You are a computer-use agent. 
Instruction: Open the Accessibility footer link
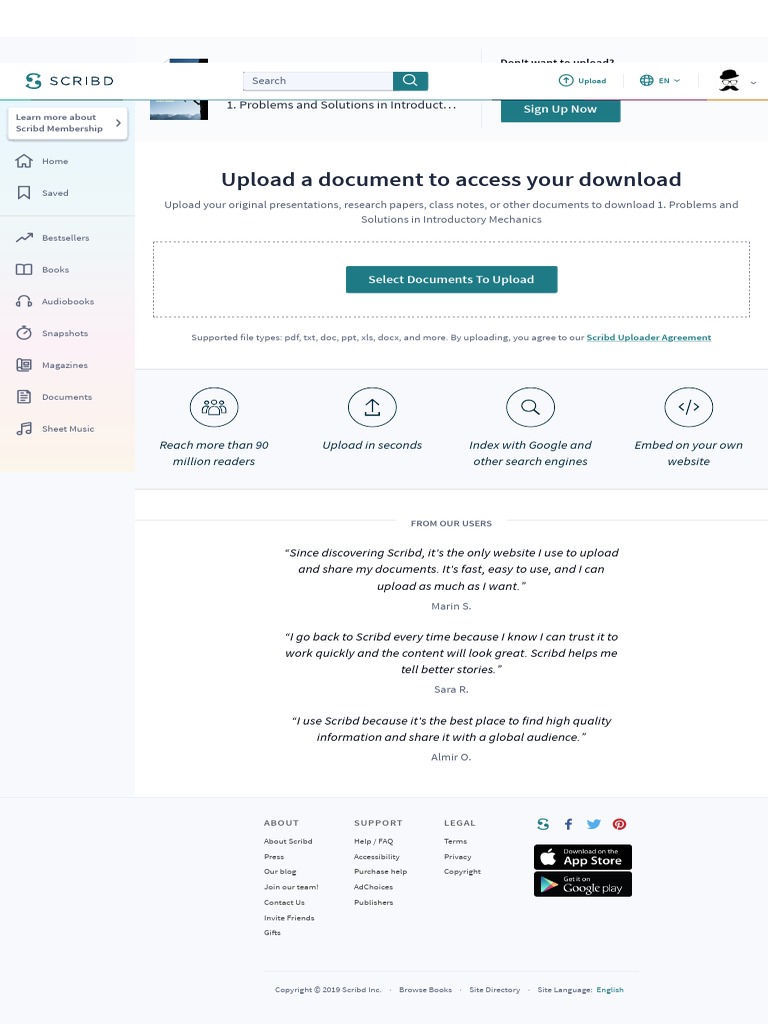[377, 857]
